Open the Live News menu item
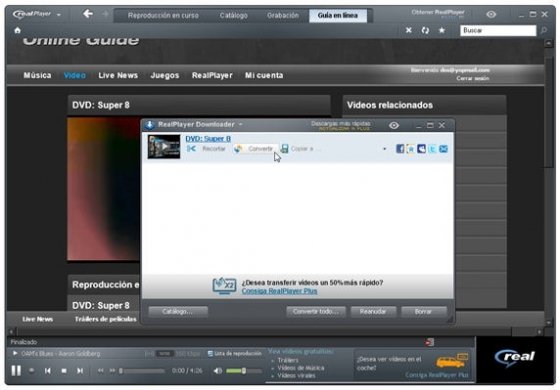This screenshot has height=390, width=560. coord(118,75)
